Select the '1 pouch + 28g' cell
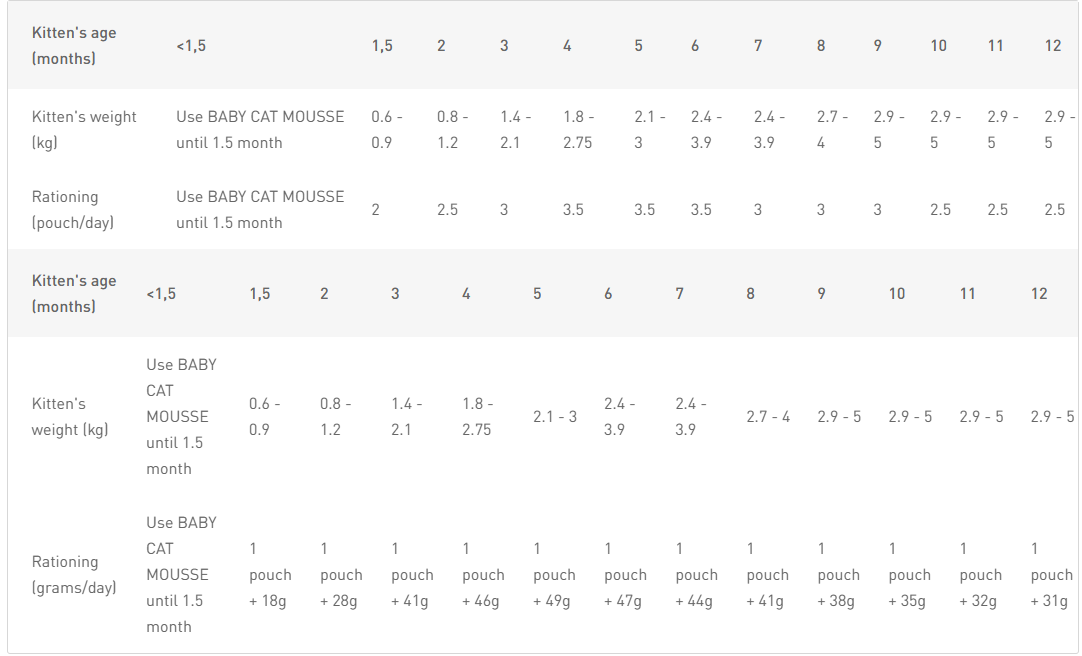The image size is (1082, 656). pyautogui.click(x=341, y=574)
